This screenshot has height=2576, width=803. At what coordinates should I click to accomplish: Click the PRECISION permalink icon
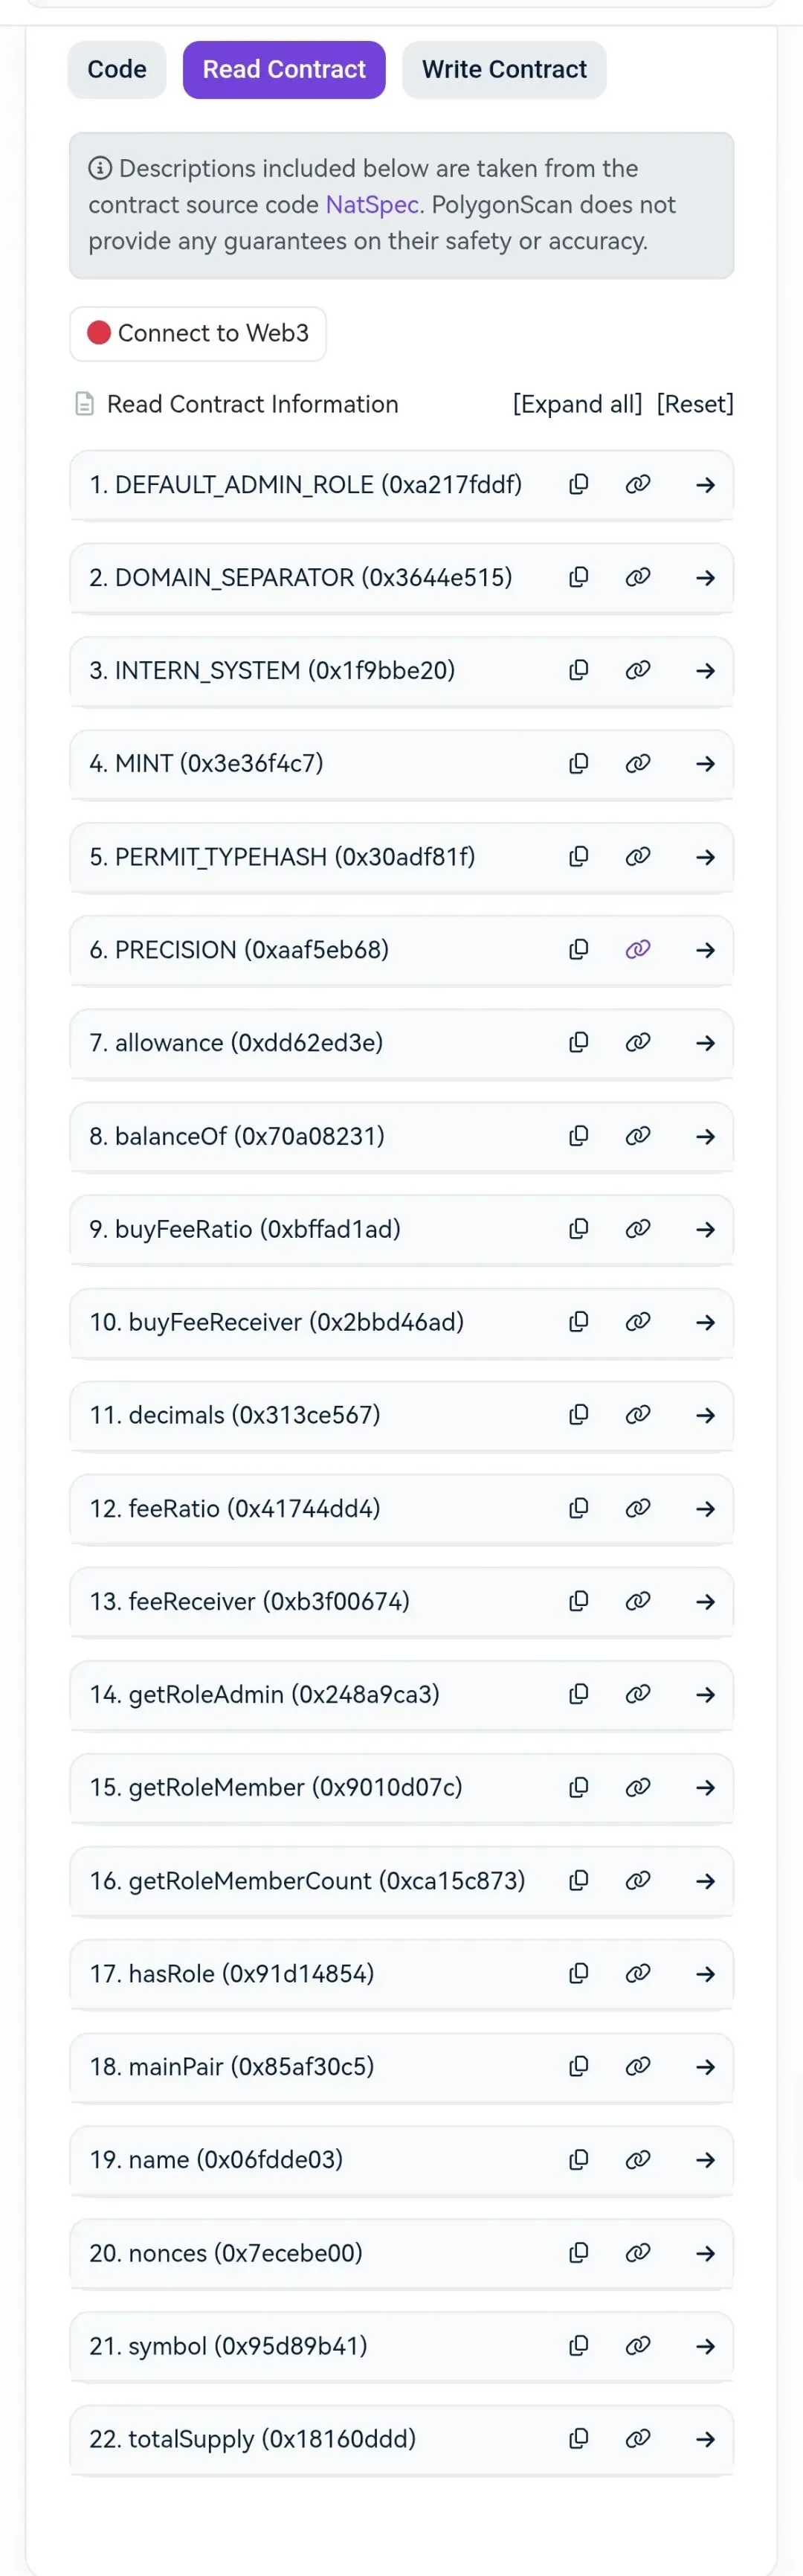637,950
